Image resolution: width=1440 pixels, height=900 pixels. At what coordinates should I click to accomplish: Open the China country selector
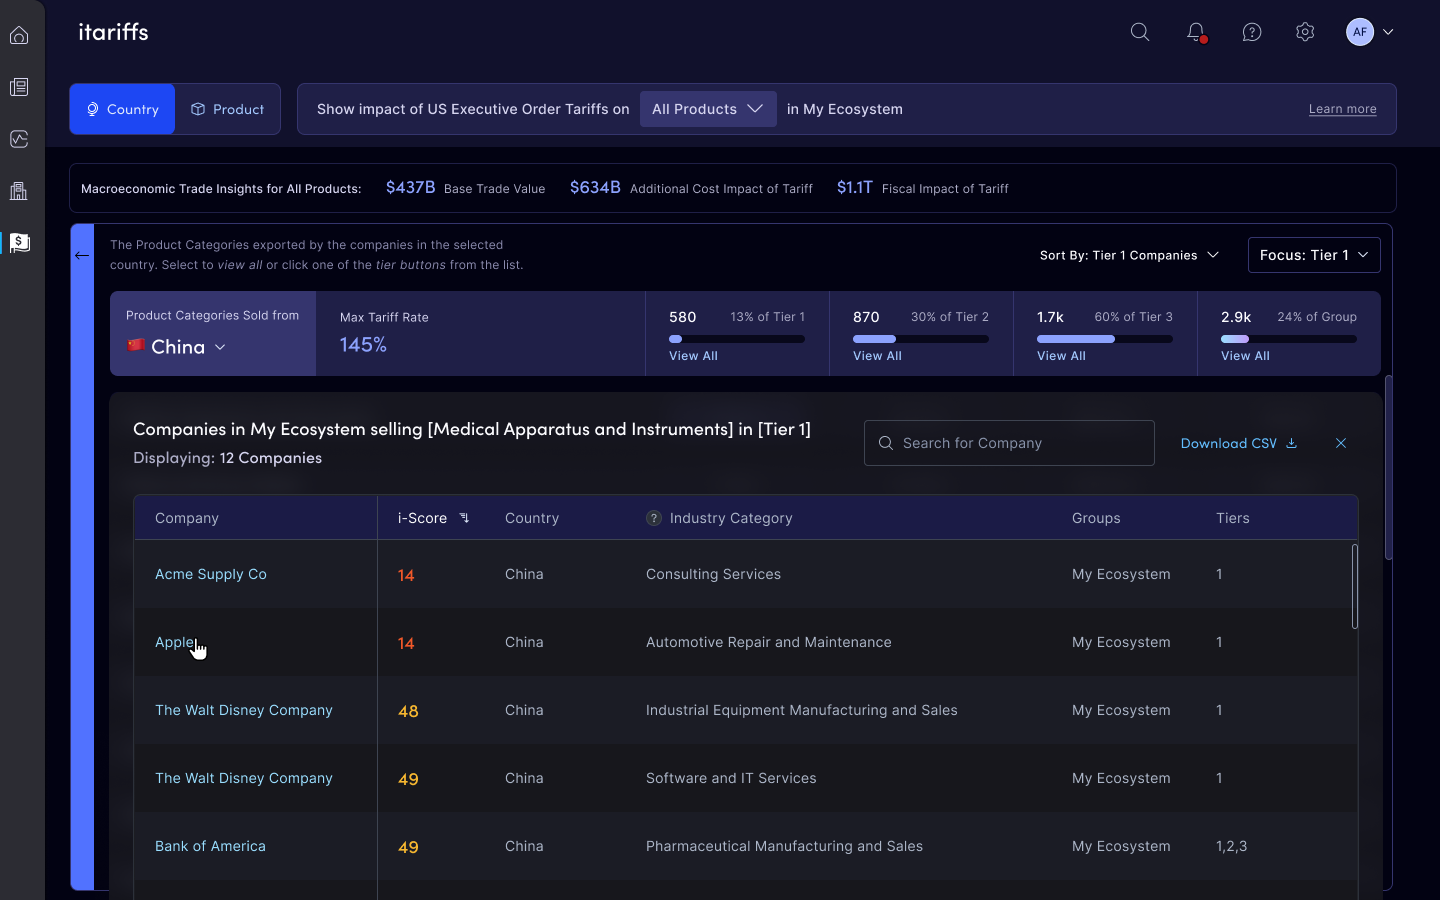pos(177,347)
